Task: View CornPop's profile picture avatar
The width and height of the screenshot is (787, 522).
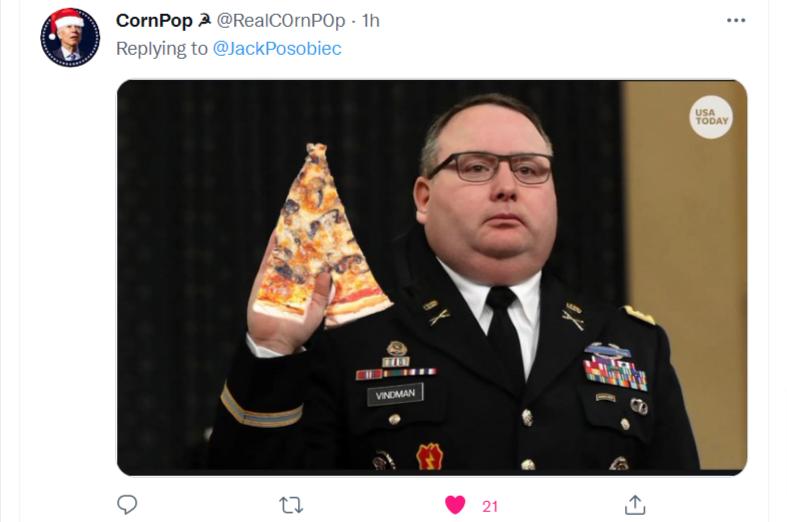Action: pyautogui.click(x=70, y=37)
